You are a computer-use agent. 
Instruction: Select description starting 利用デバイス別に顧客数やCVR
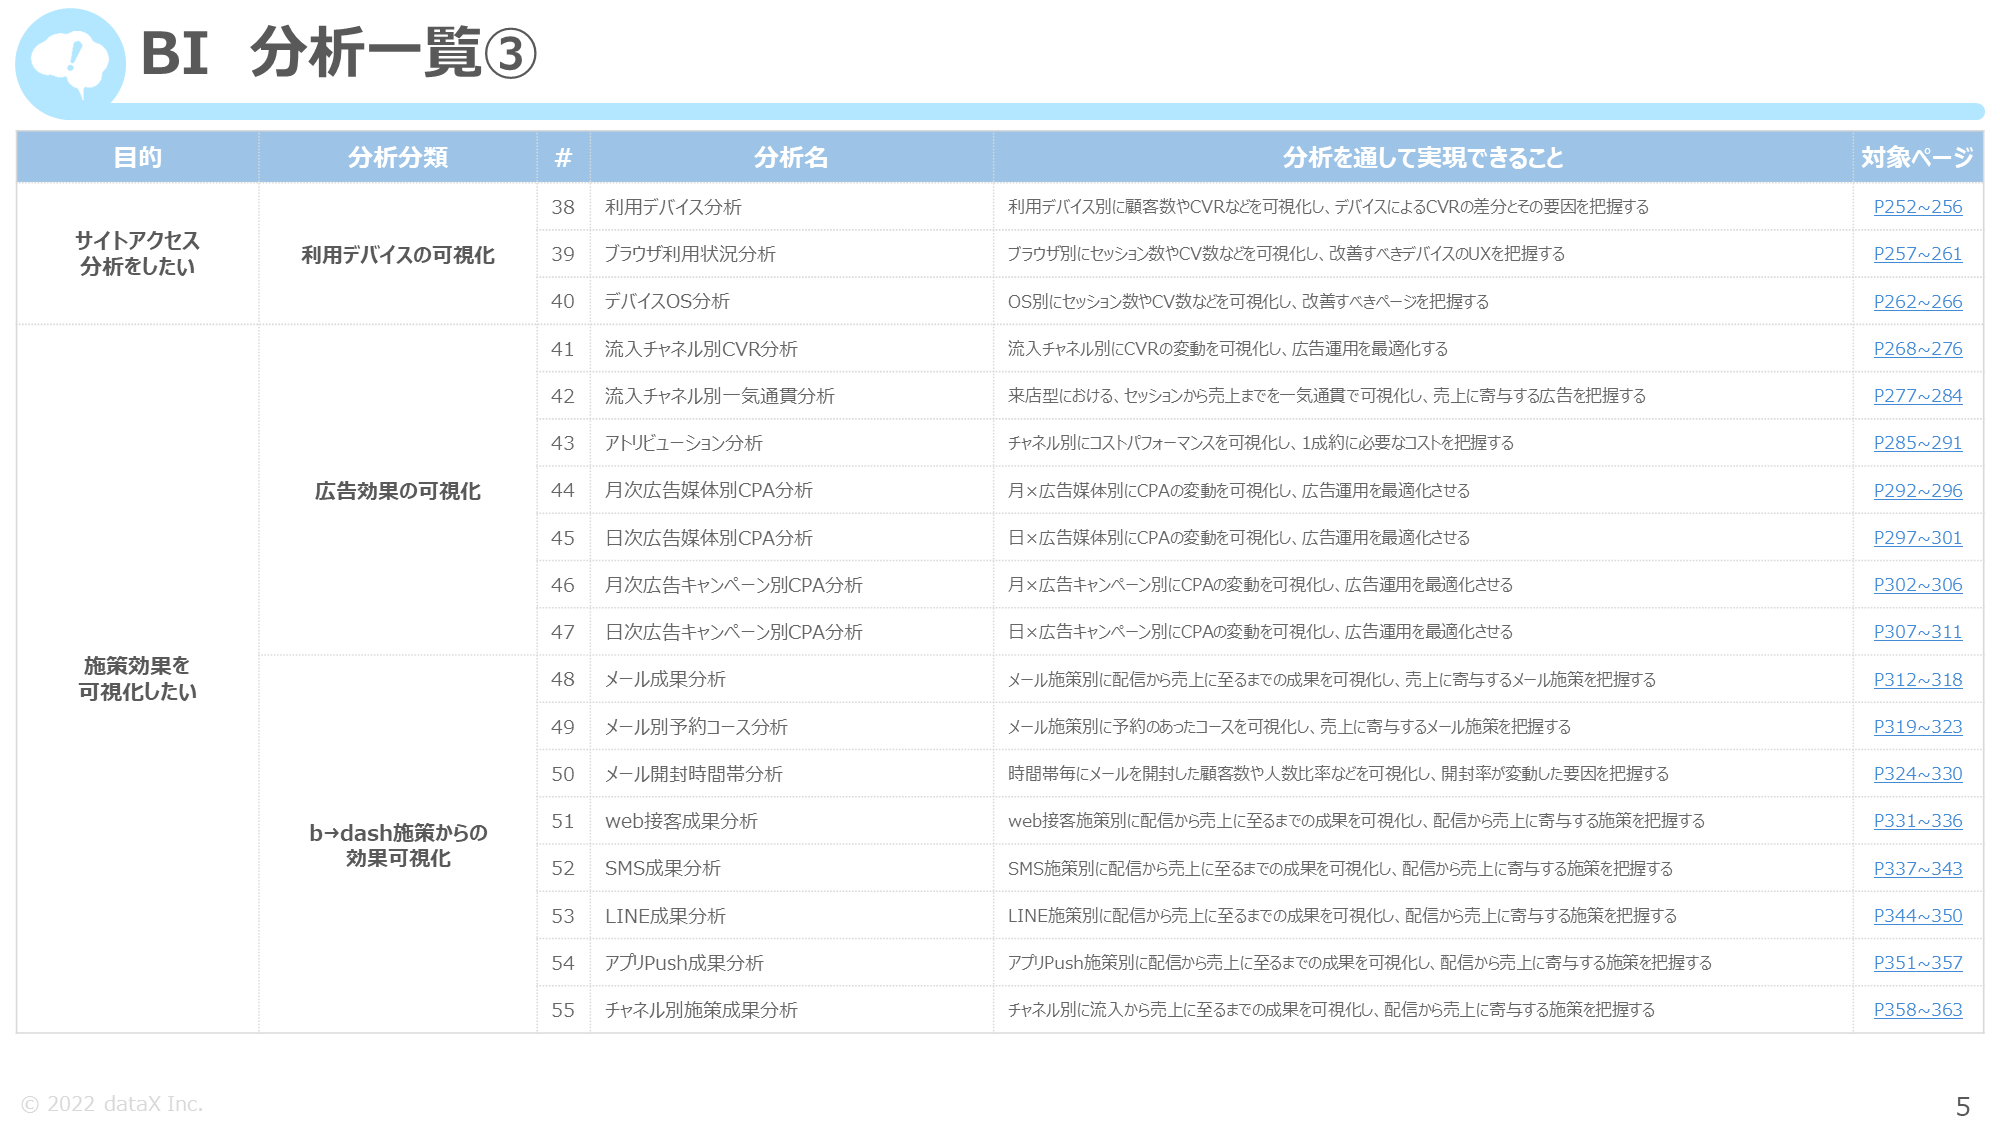(1328, 207)
